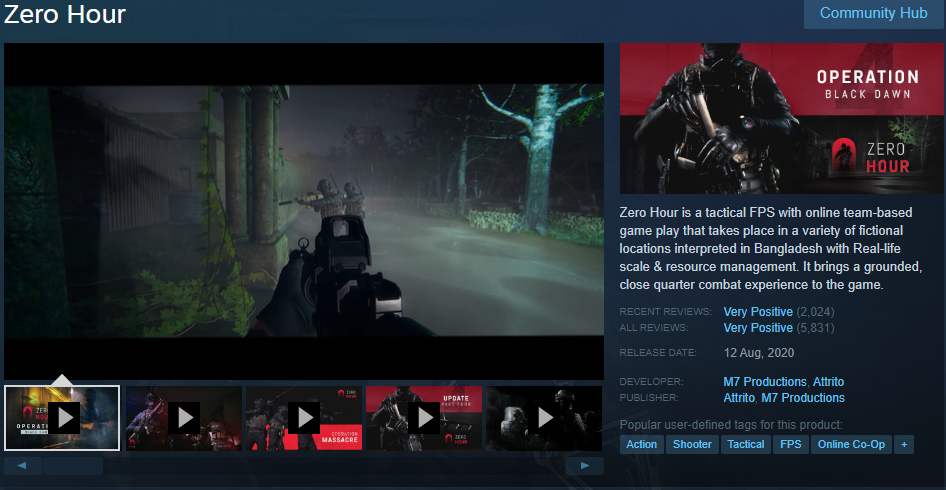
Task: Select the Action tag
Action: 641,445
